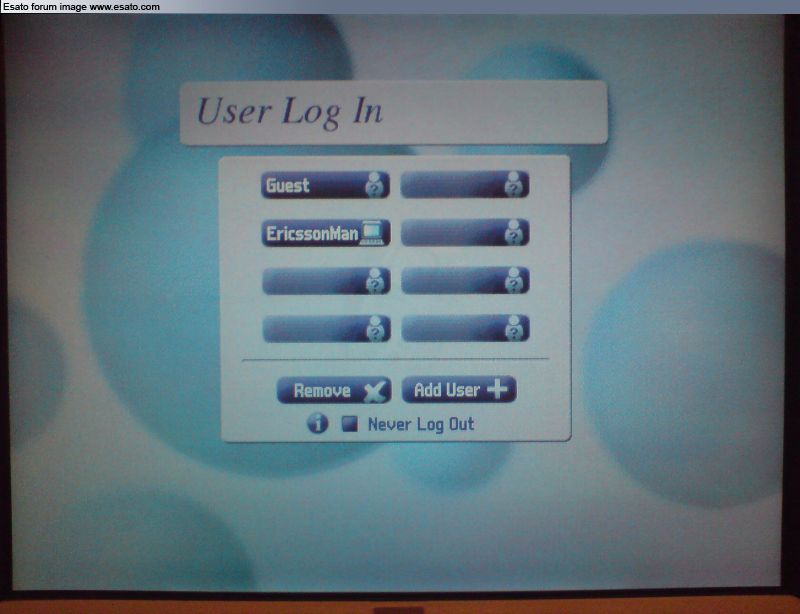The height and width of the screenshot is (614, 800).
Task: Click the question-mark avatar on Guest
Action: click(374, 185)
